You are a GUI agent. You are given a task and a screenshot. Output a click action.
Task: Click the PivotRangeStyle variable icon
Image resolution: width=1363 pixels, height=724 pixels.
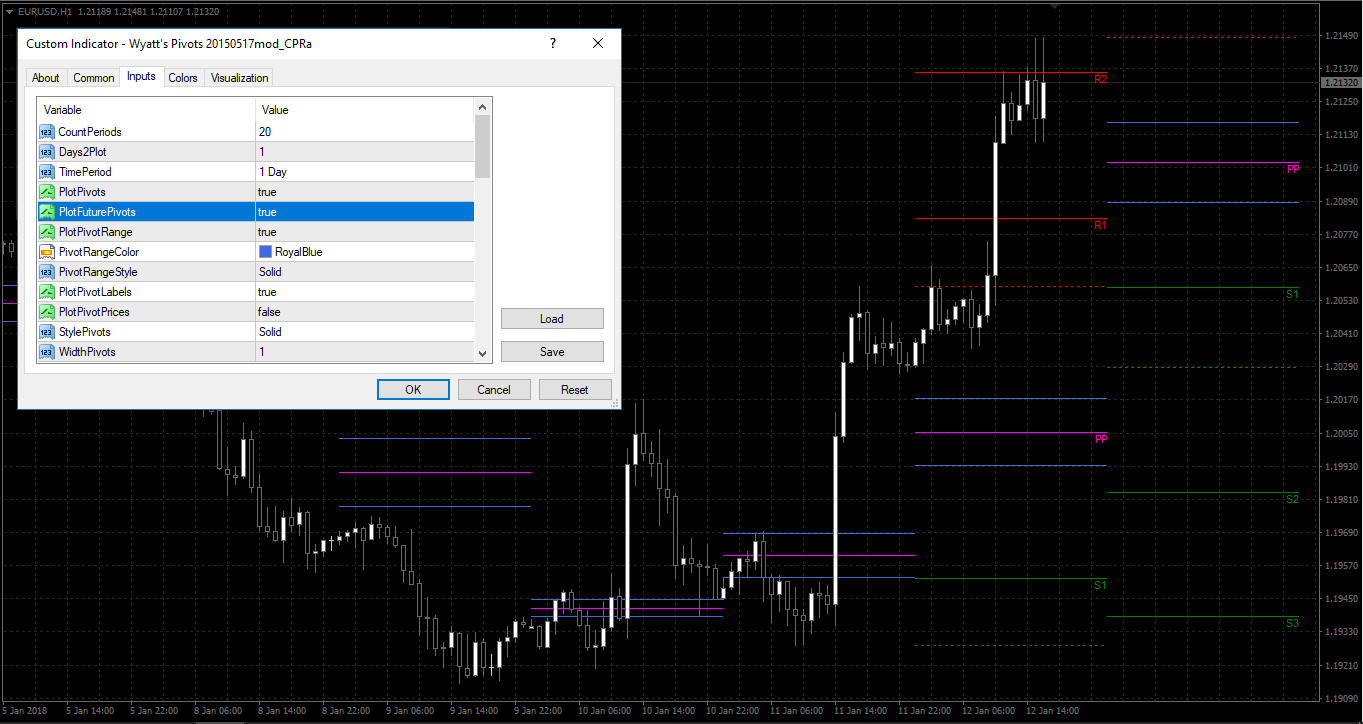click(x=46, y=272)
